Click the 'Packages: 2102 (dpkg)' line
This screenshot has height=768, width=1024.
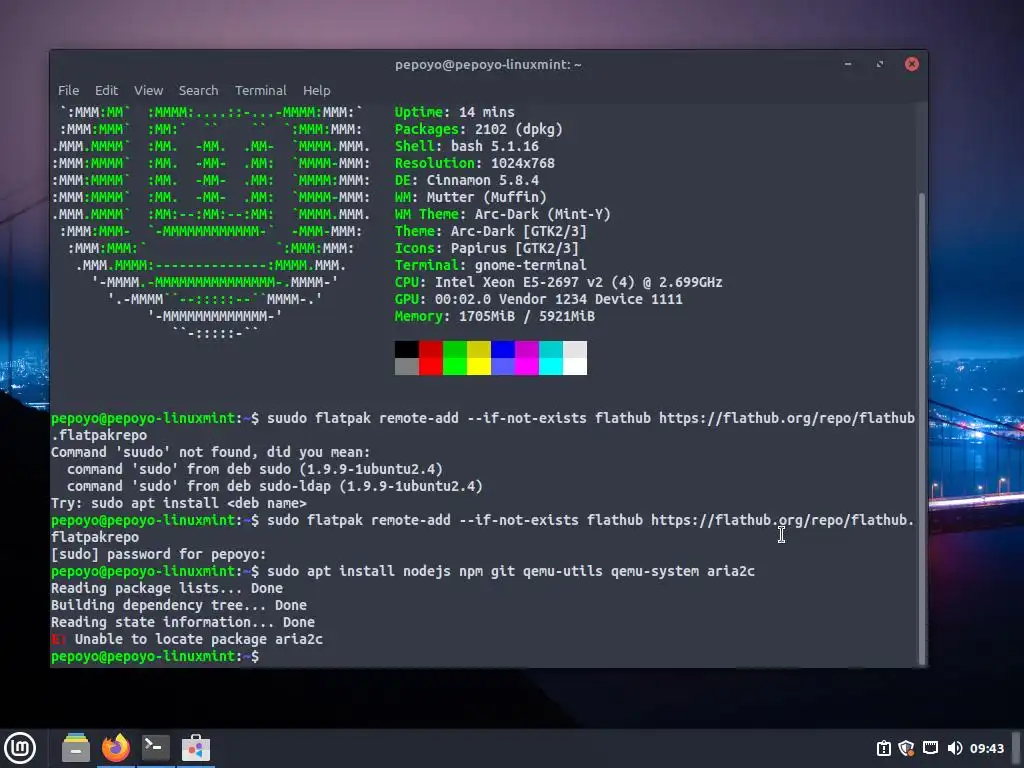click(479, 129)
